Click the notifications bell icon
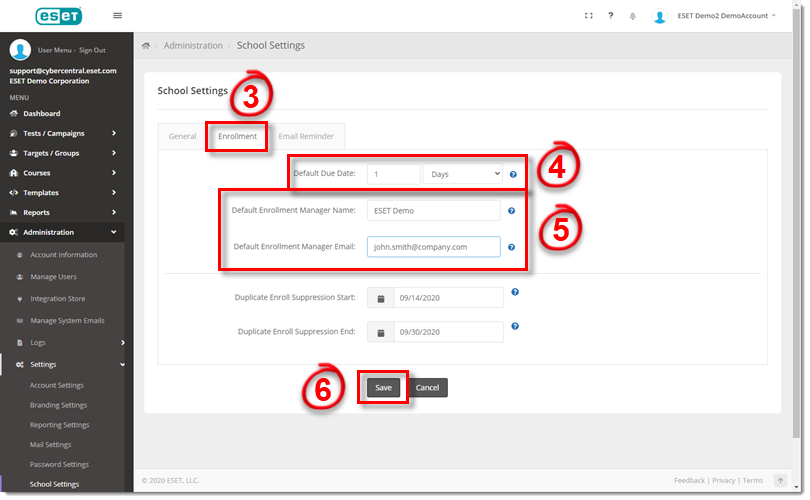 pos(632,16)
